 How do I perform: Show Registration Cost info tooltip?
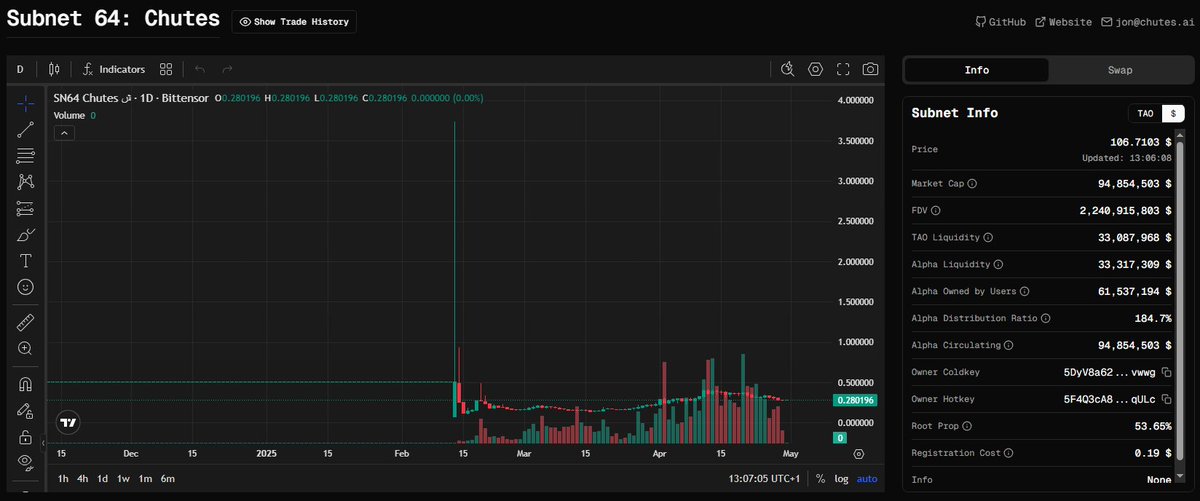(1007, 453)
